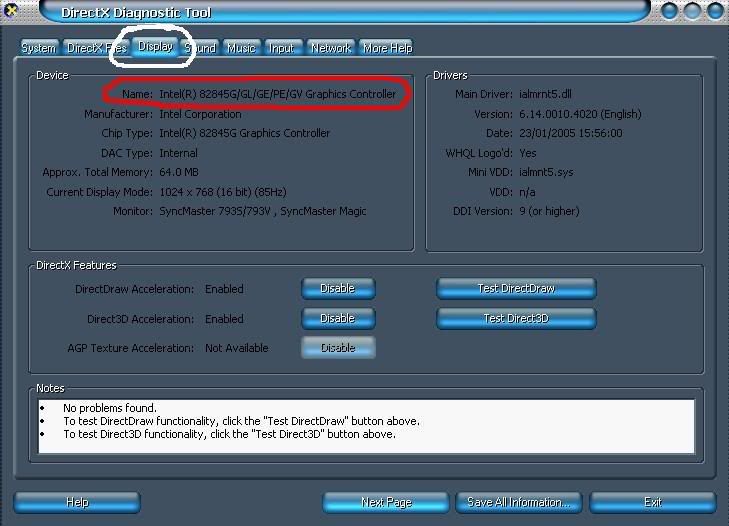The height and width of the screenshot is (526, 729).
Task: Click the Test Direct3D button
Action: 516,319
